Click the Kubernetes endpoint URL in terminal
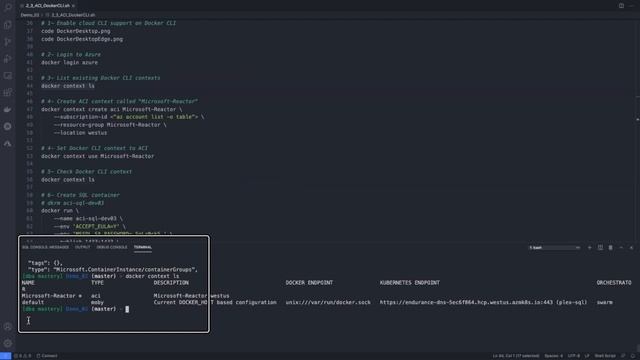The height and width of the screenshot is (360, 640). tap(466, 302)
